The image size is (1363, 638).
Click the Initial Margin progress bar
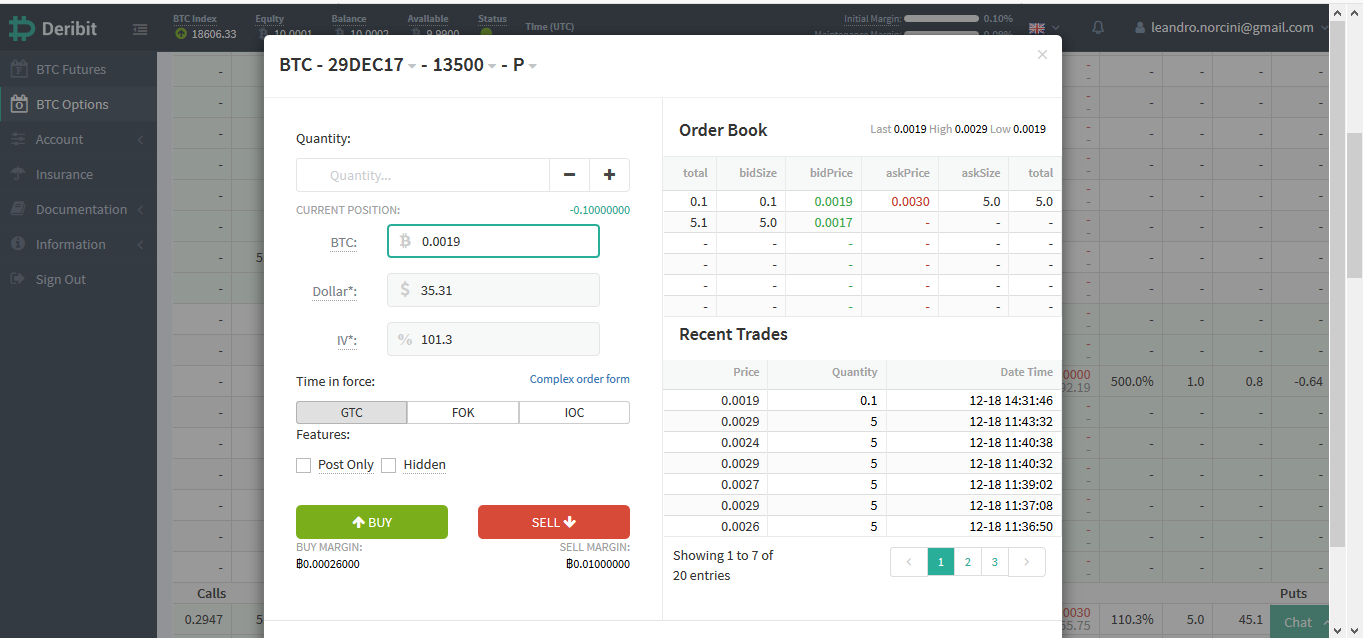pyautogui.click(x=942, y=18)
